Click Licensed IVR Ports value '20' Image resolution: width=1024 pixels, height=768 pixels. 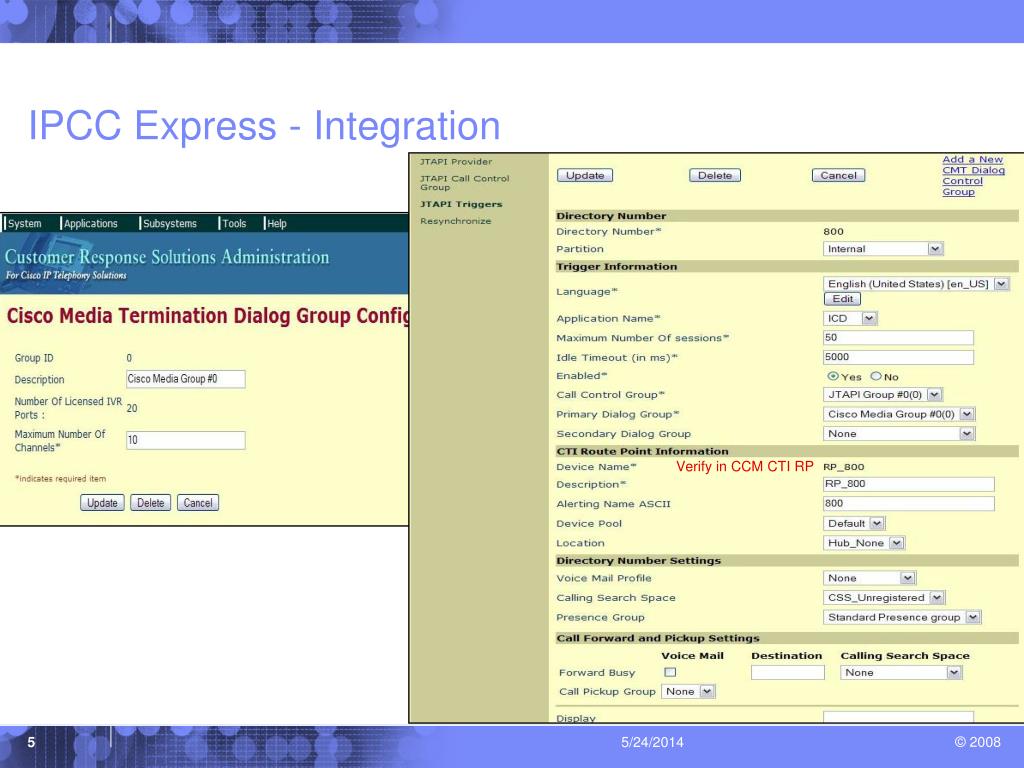coord(132,408)
